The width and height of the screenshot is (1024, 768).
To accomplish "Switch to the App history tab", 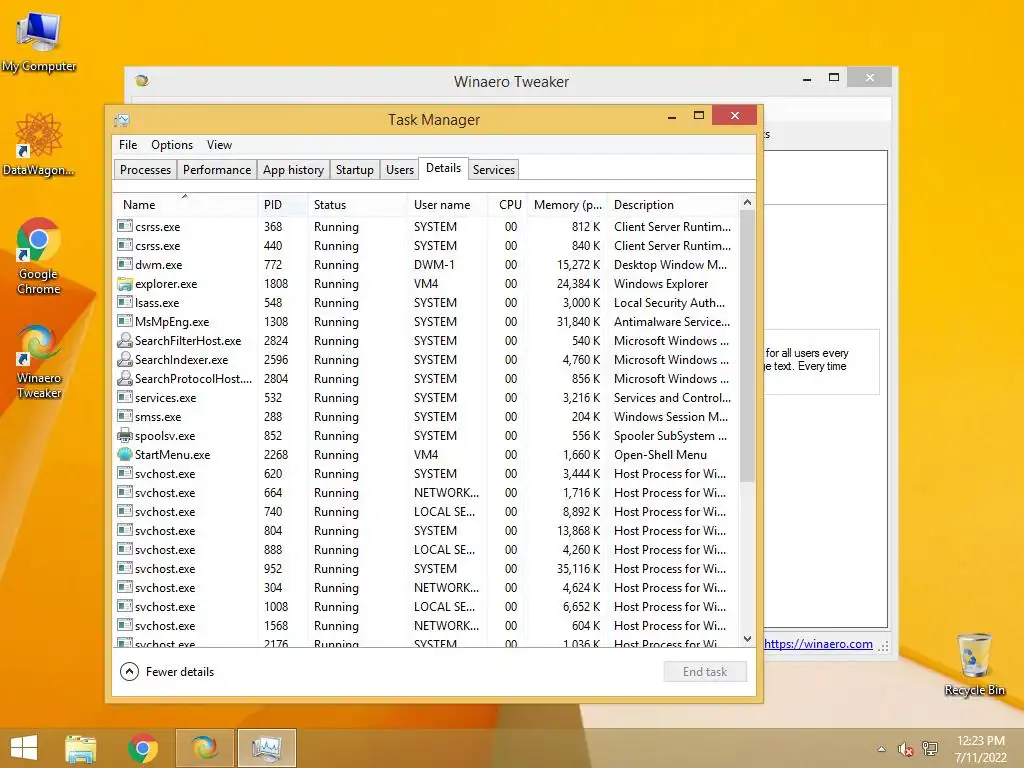I will (x=293, y=170).
